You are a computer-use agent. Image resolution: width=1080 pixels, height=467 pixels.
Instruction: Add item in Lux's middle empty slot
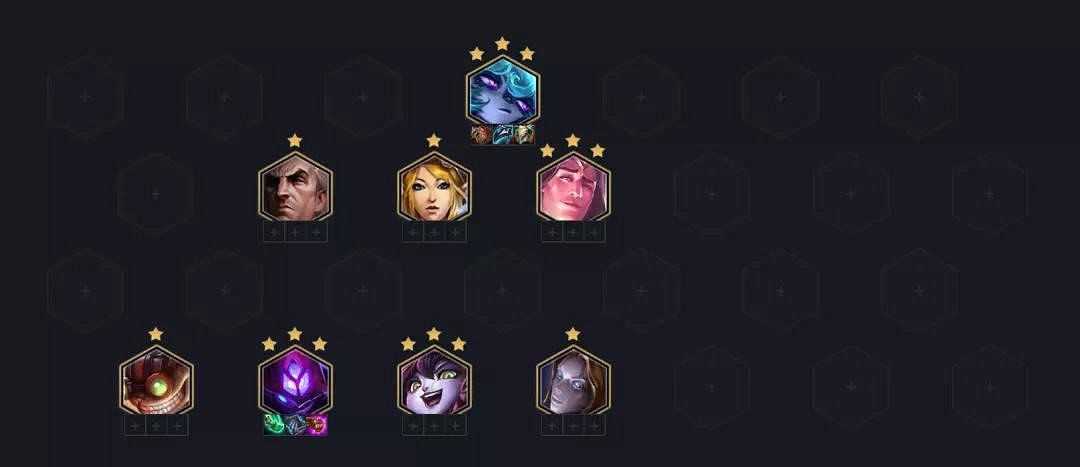(x=434, y=232)
